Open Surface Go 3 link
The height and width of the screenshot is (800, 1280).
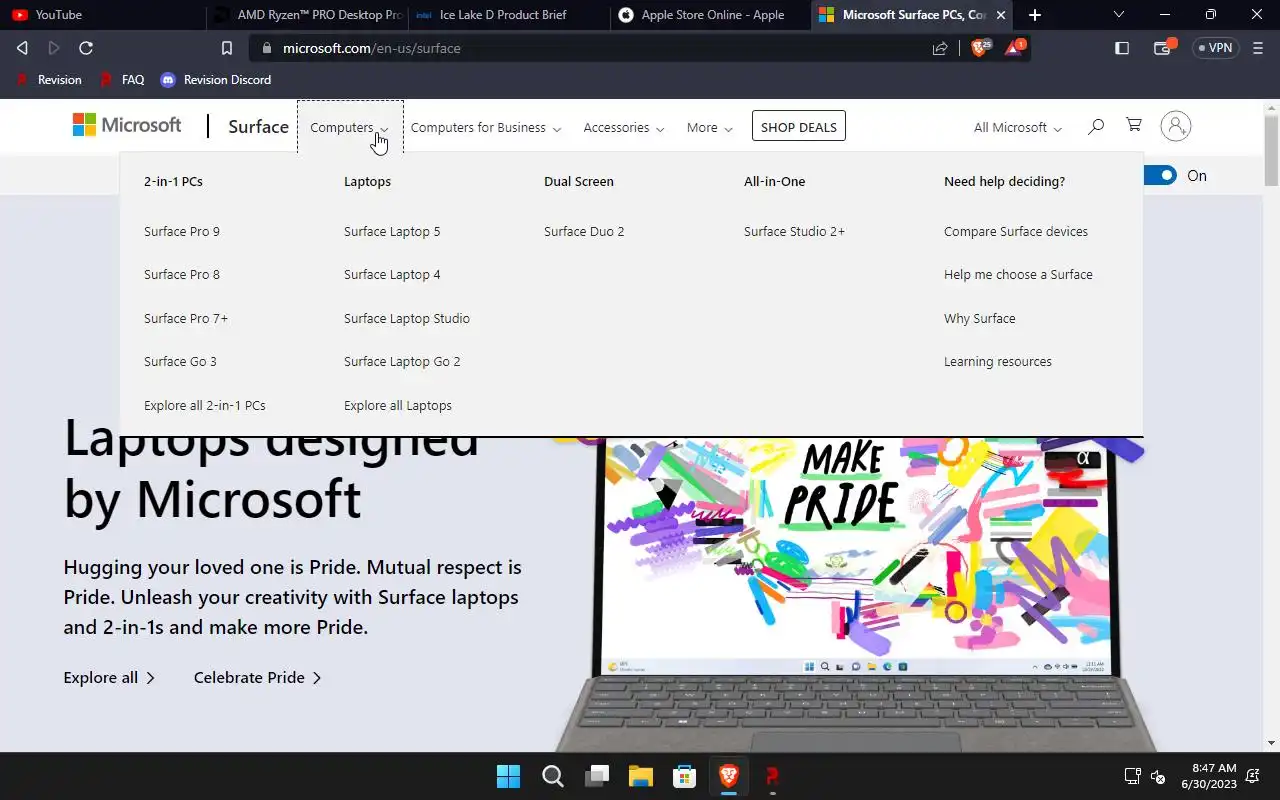180,361
